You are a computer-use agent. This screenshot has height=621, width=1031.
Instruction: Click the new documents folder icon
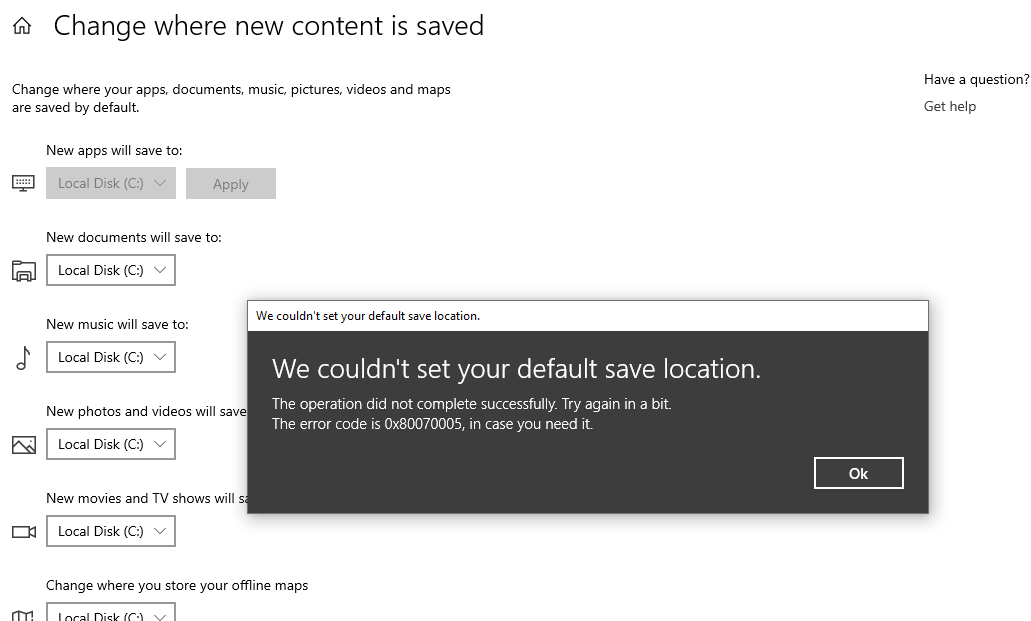click(22, 270)
